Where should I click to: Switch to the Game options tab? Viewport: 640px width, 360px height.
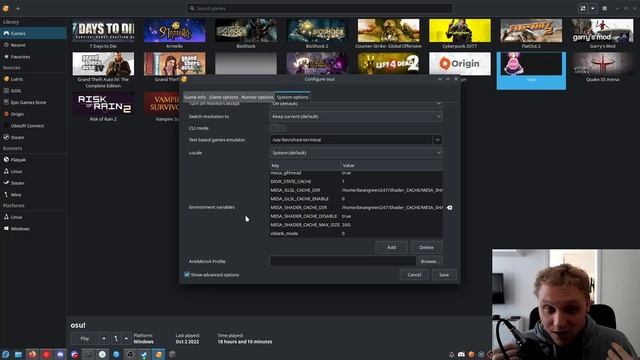click(223, 97)
